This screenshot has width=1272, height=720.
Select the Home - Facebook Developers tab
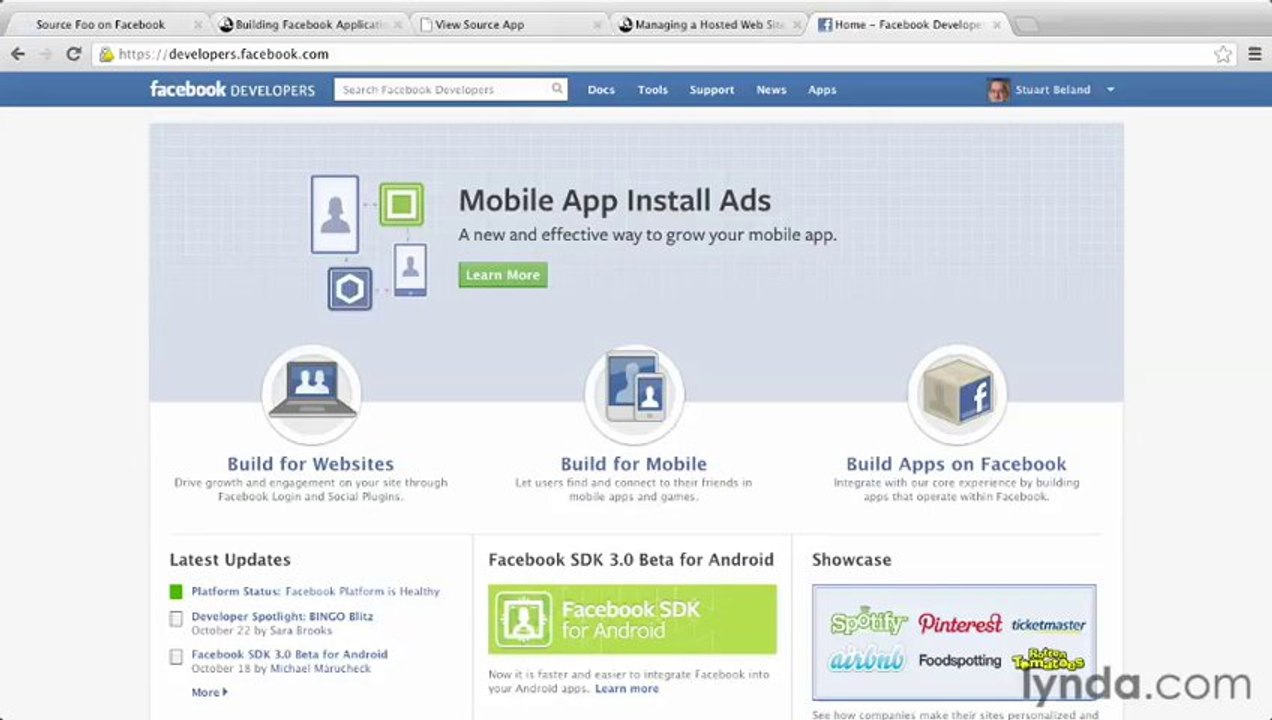click(908, 25)
